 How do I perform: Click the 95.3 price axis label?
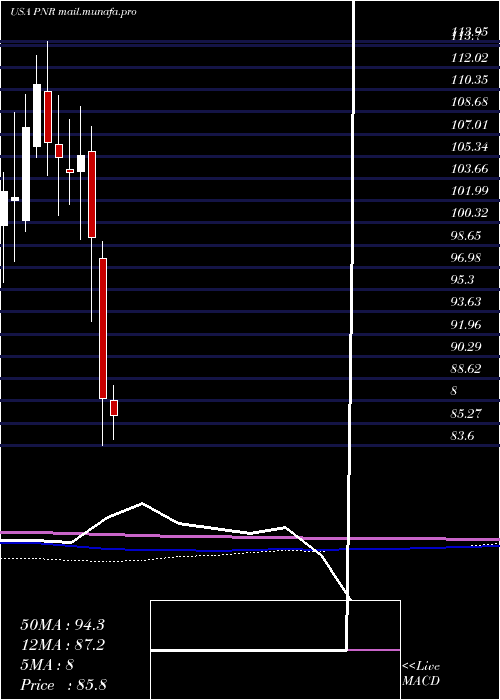[x=463, y=280]
